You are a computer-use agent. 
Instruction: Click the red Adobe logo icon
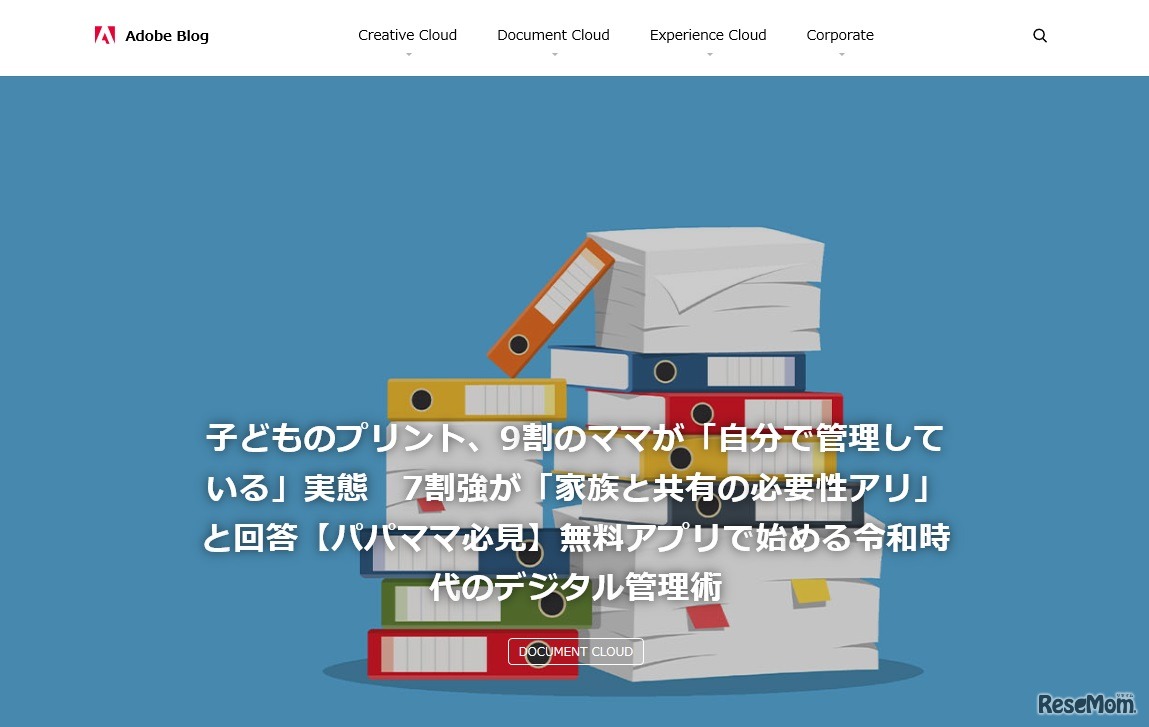[x=104, y=34]
